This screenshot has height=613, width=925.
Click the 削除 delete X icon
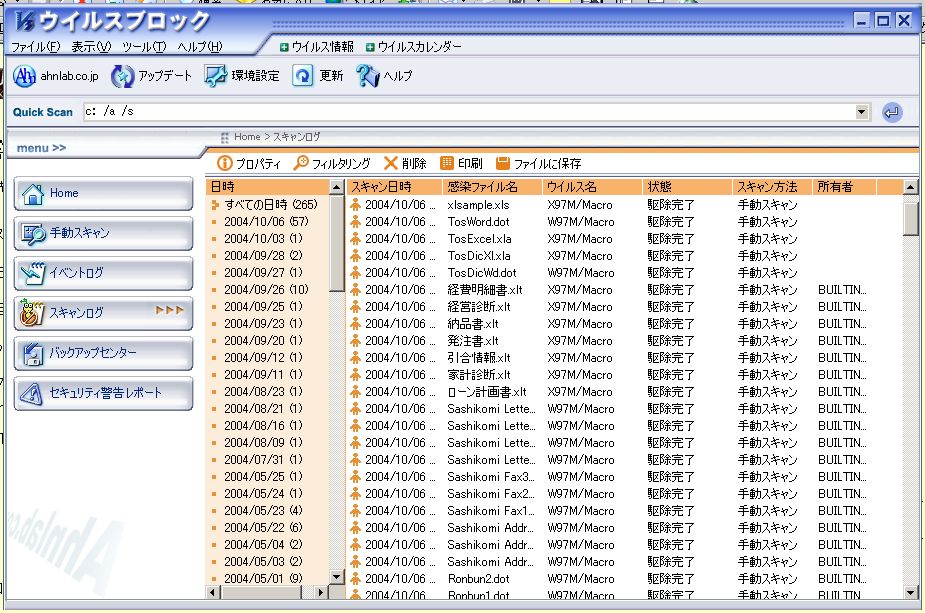tap(391, 163)
